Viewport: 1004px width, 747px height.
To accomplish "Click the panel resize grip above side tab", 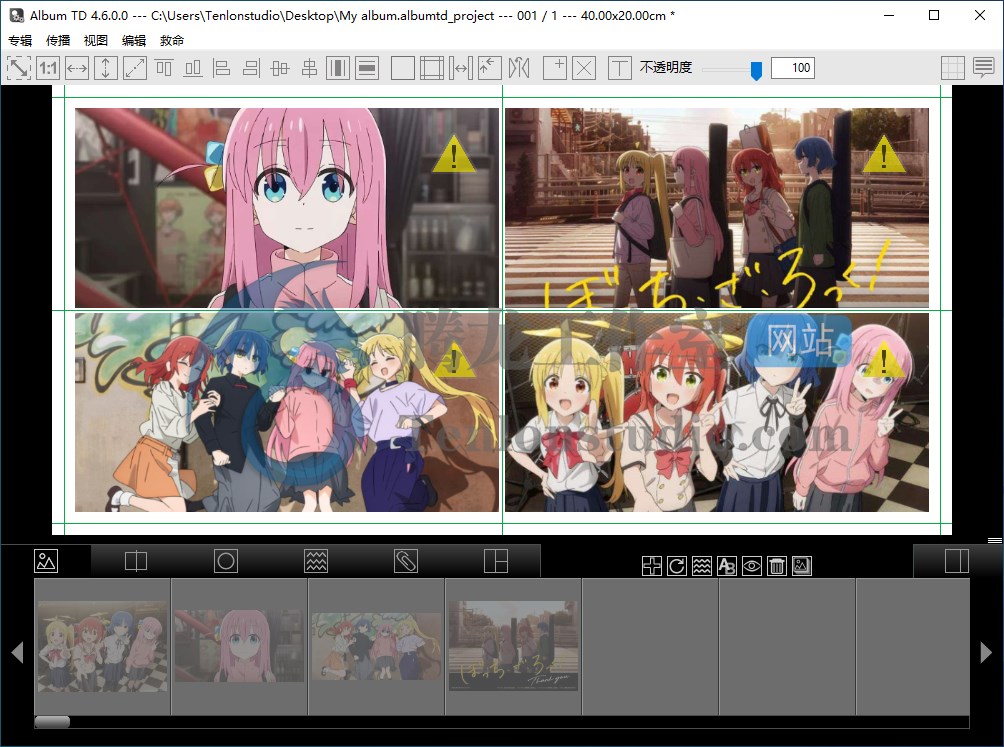I will 995,540.
